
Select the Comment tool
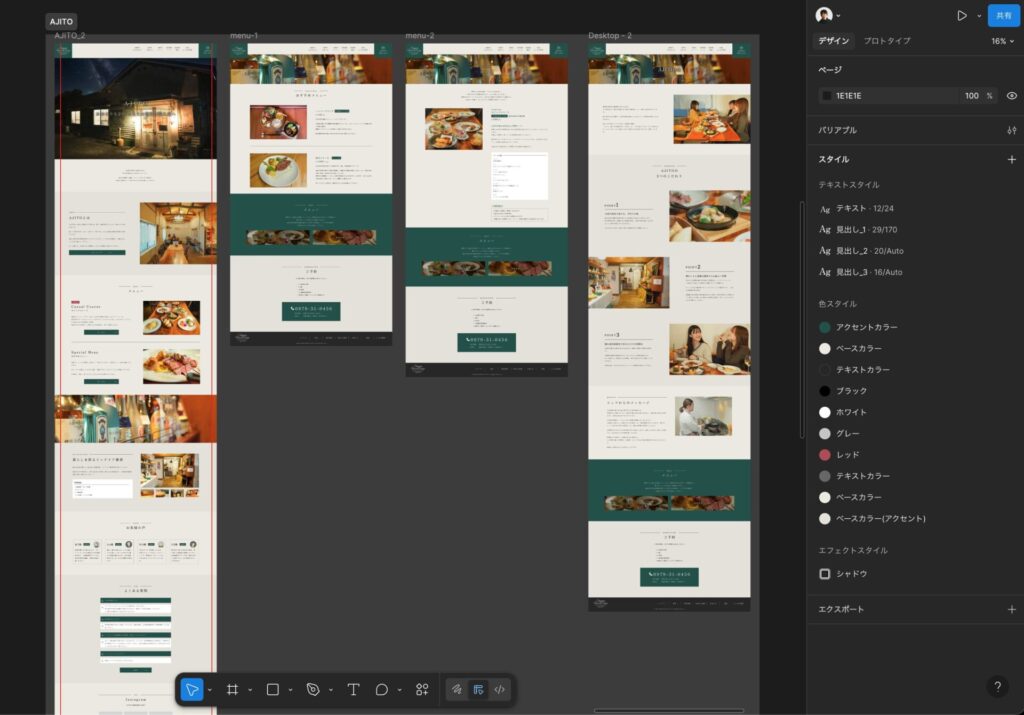pyautogui.click(x=381, y=689)
